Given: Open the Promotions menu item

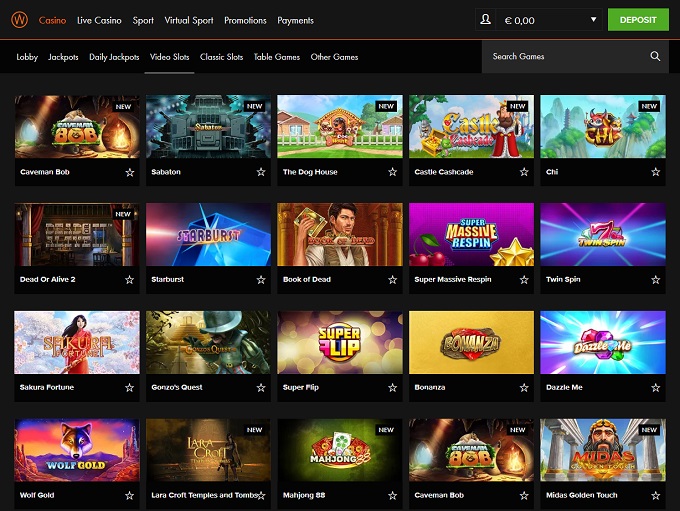Looking at the screenshot, I should tap(245, 20).
